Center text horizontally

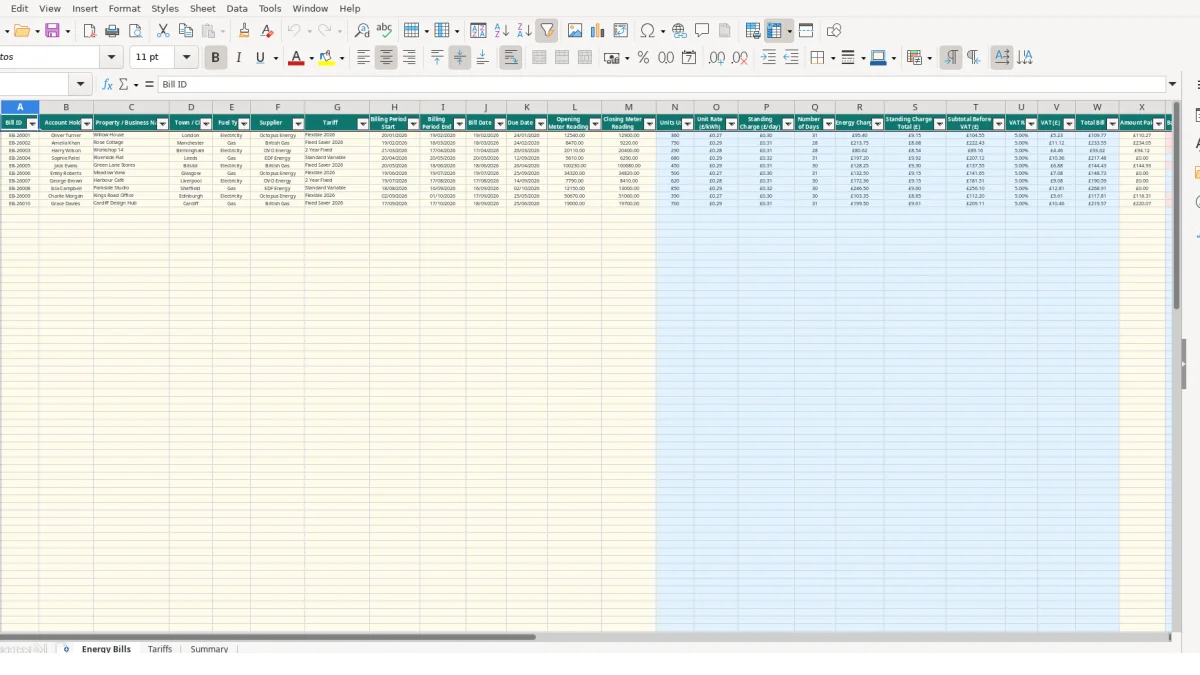[386, 58]
